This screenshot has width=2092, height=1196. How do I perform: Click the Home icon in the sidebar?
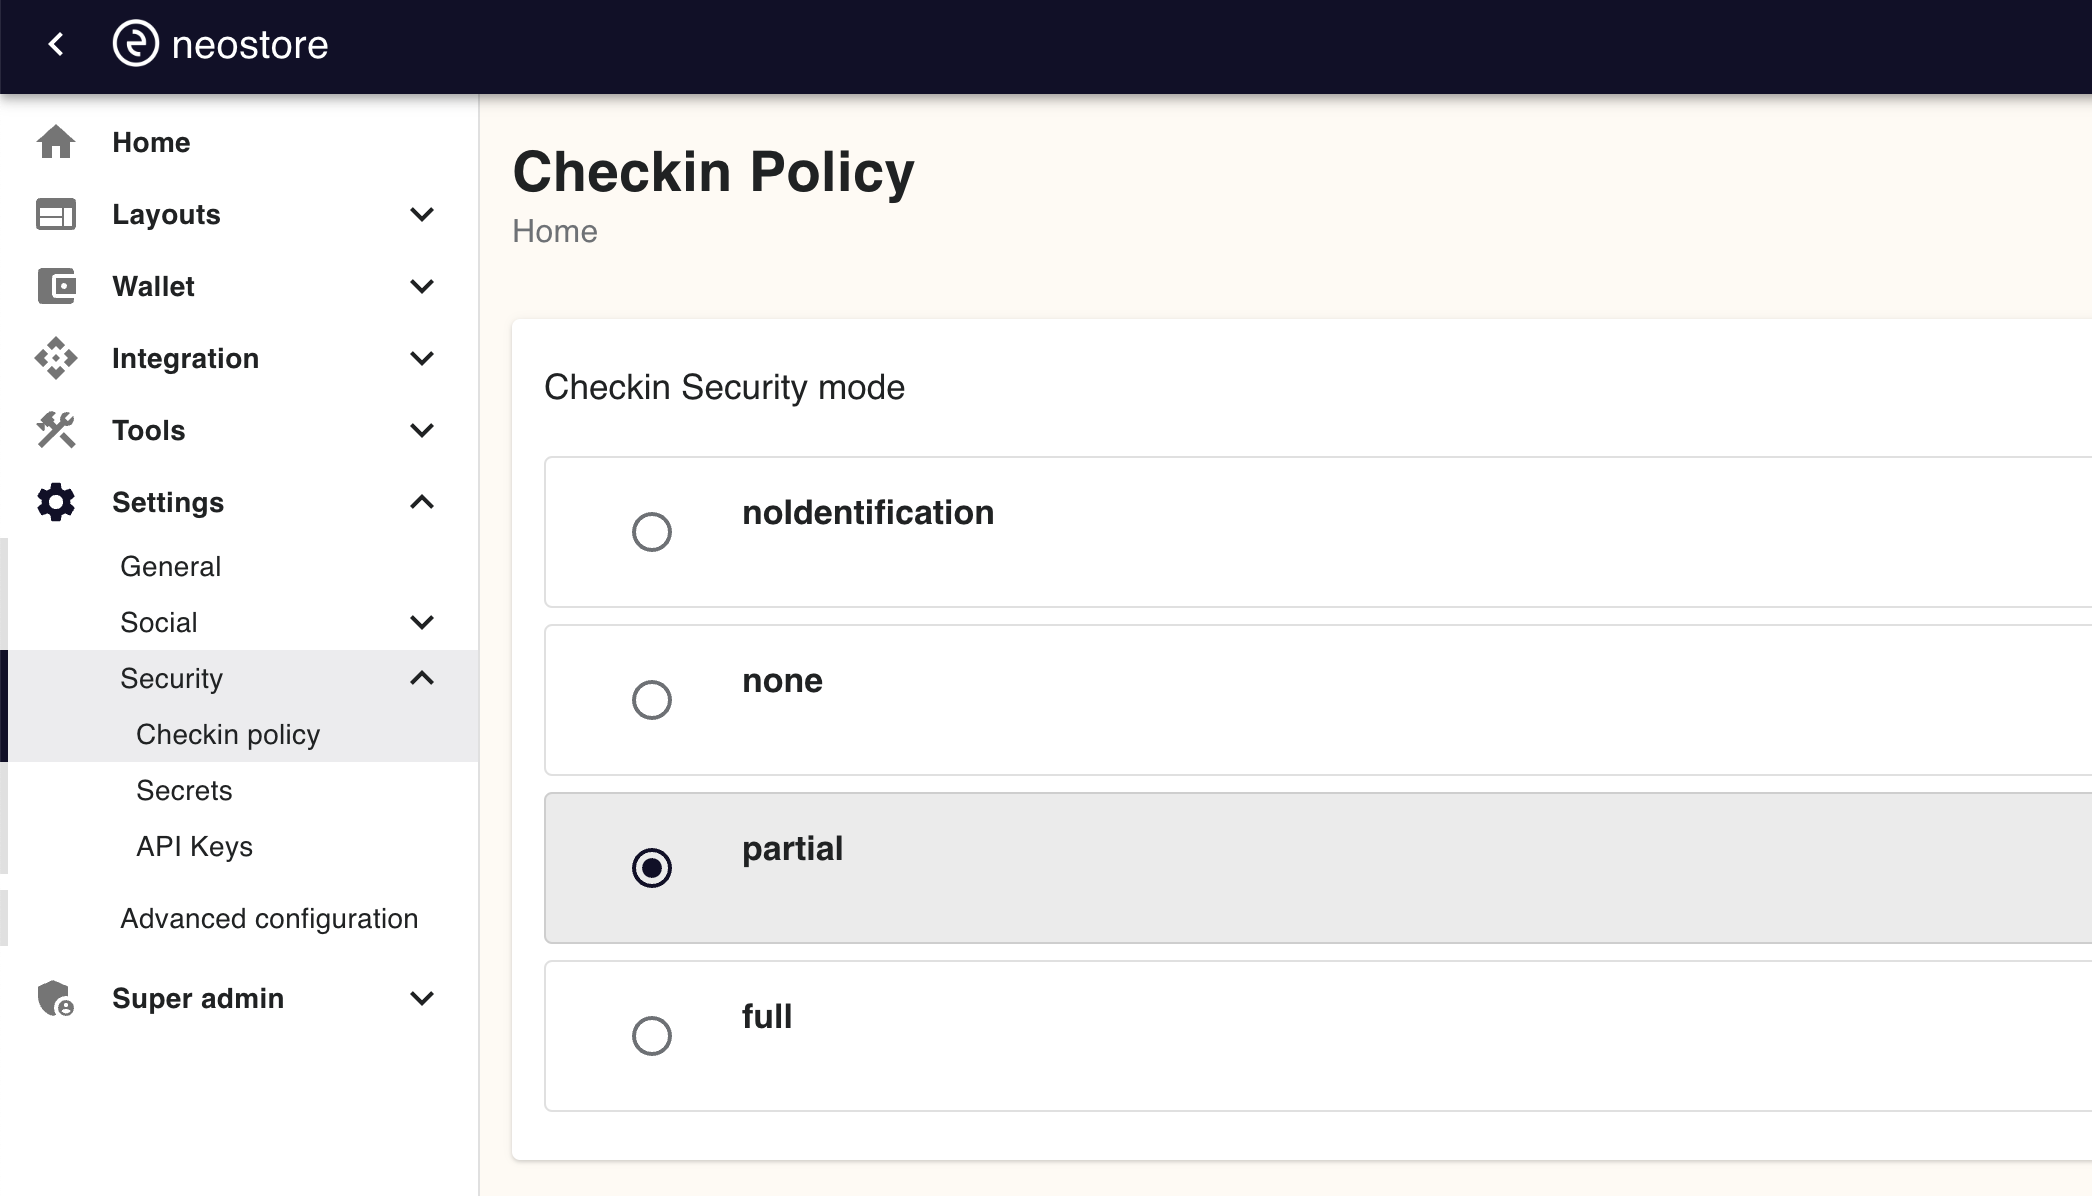point(57,142)
